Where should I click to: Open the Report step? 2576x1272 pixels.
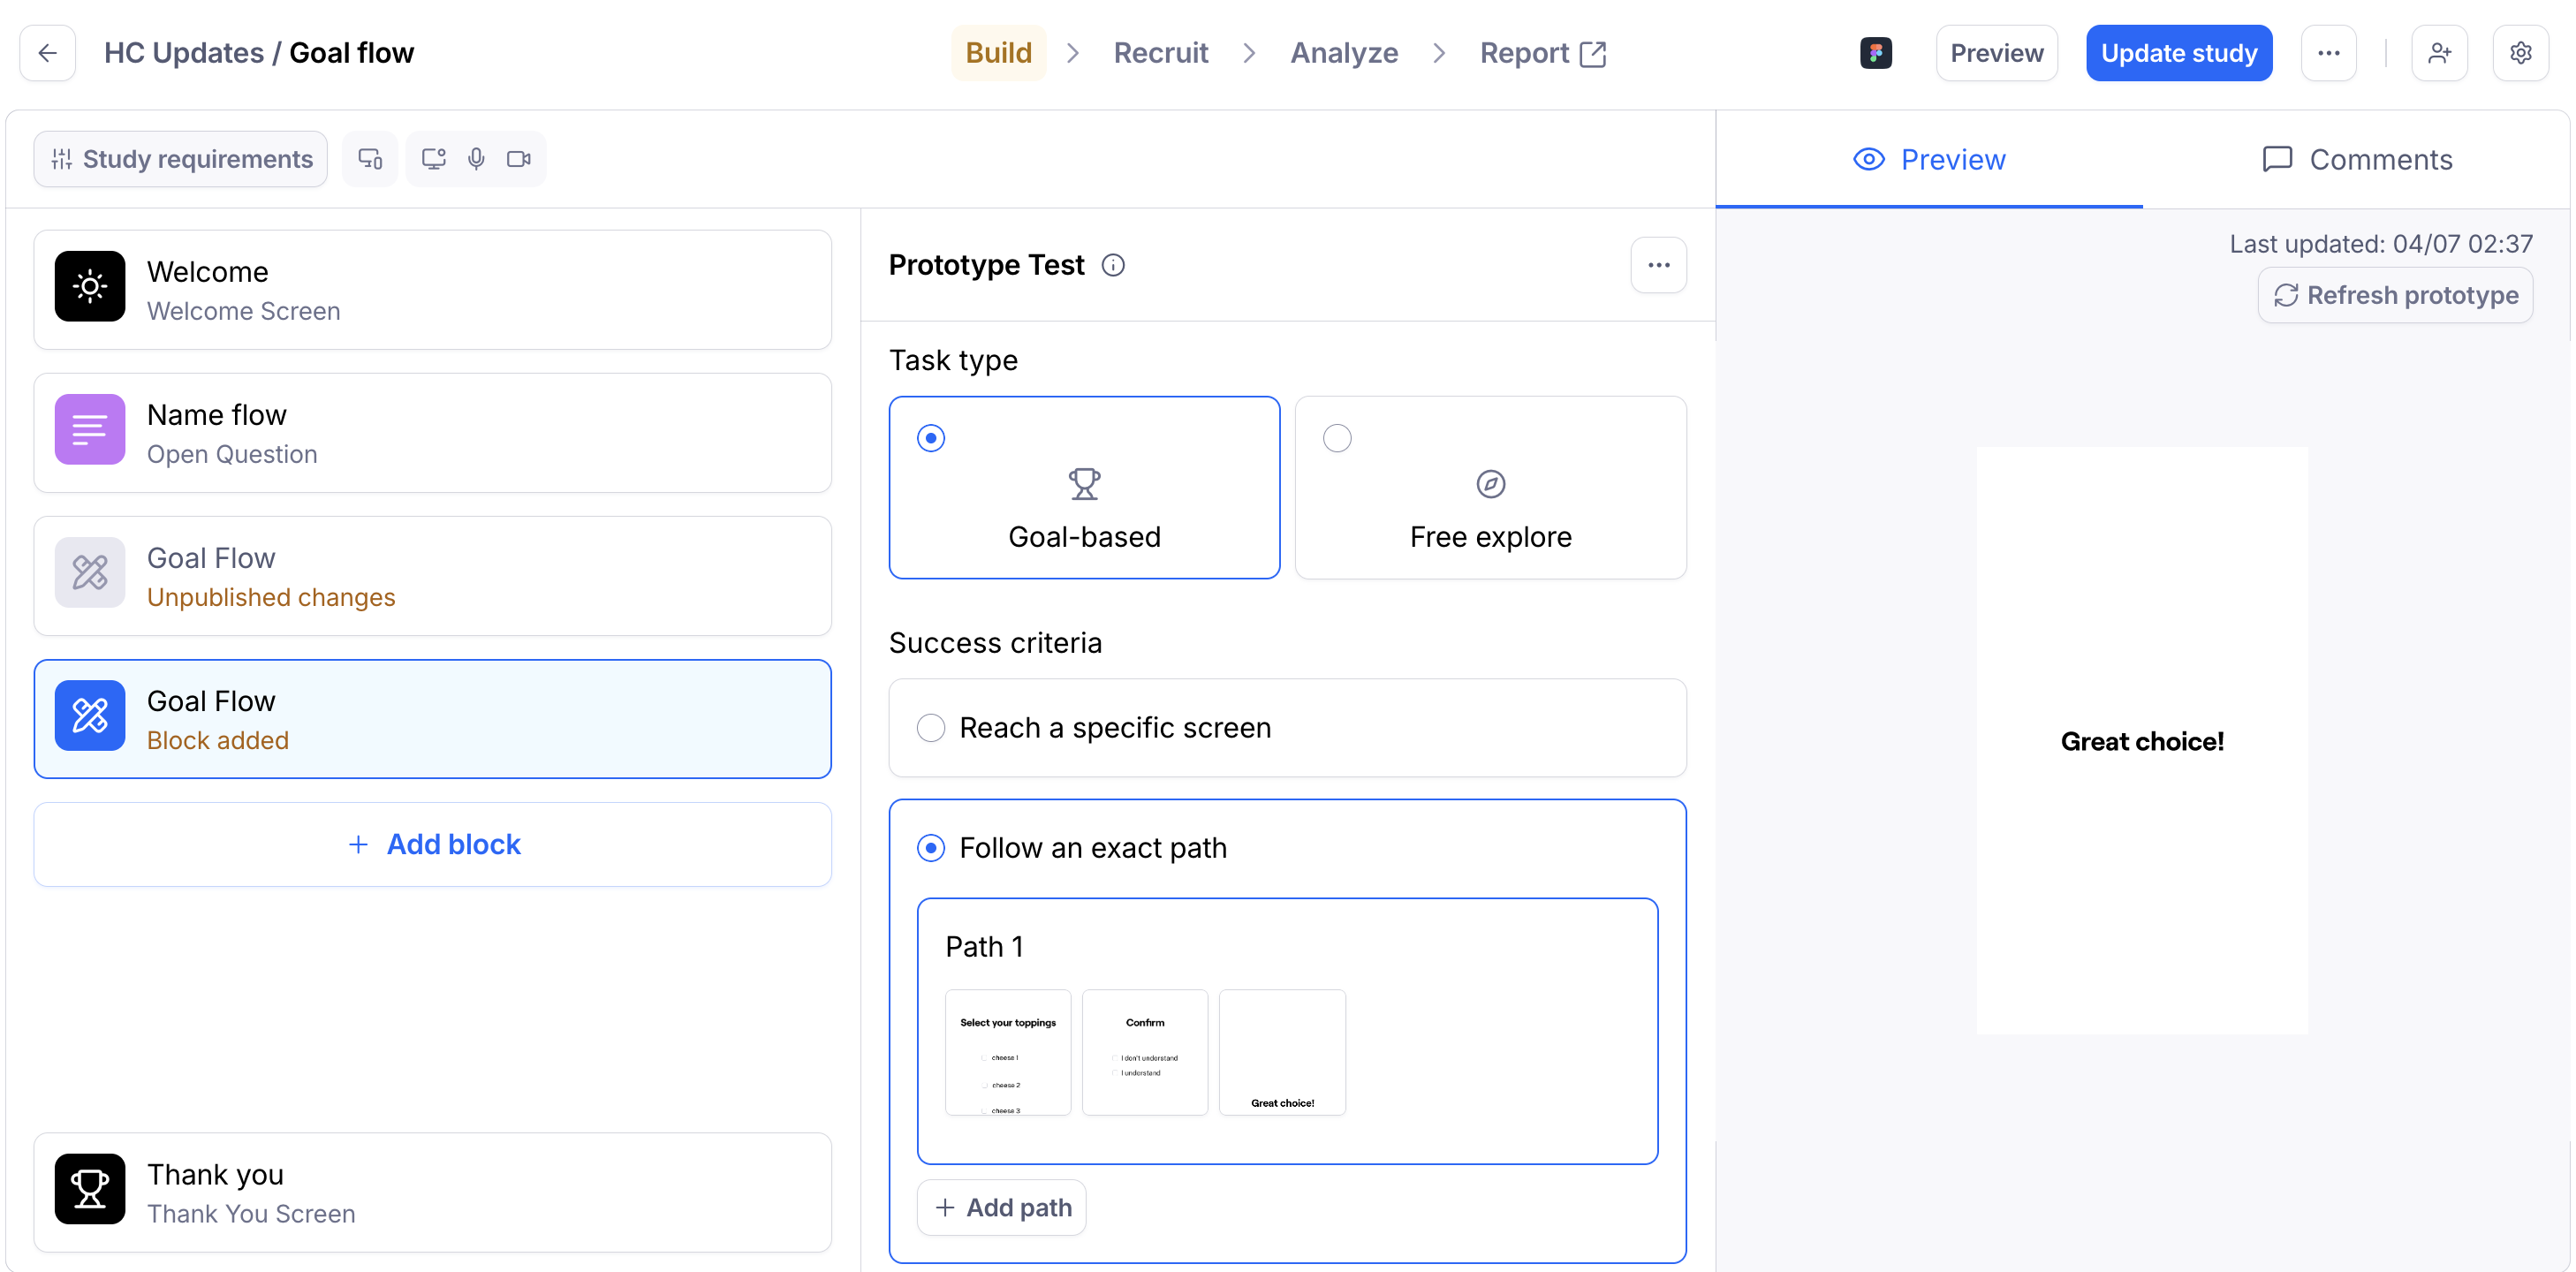coord(1542,53)
